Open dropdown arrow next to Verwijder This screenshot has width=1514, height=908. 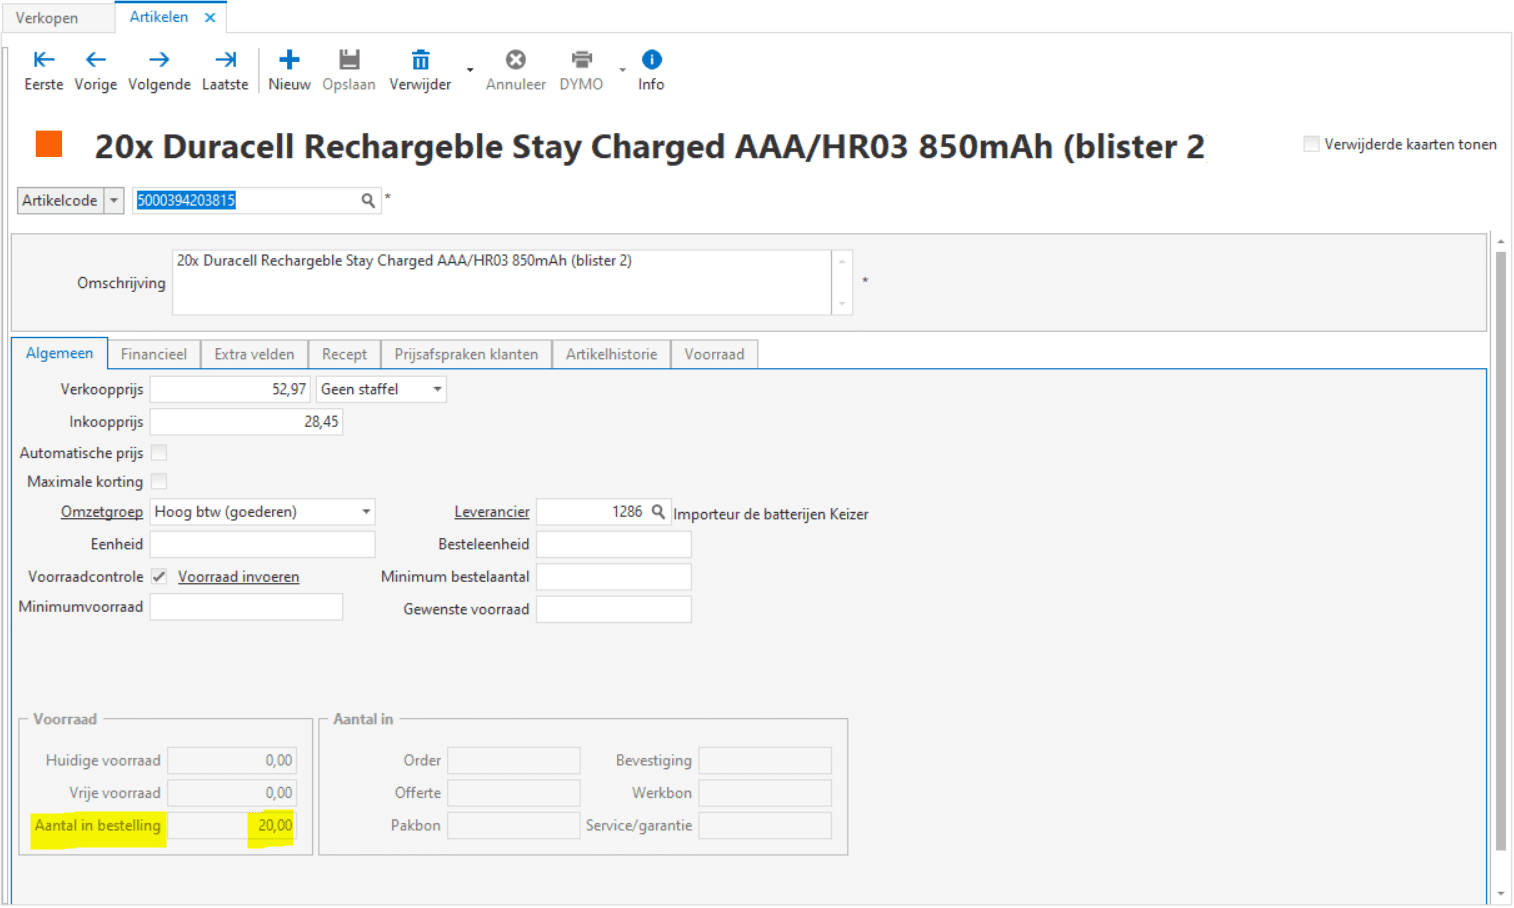470,70
